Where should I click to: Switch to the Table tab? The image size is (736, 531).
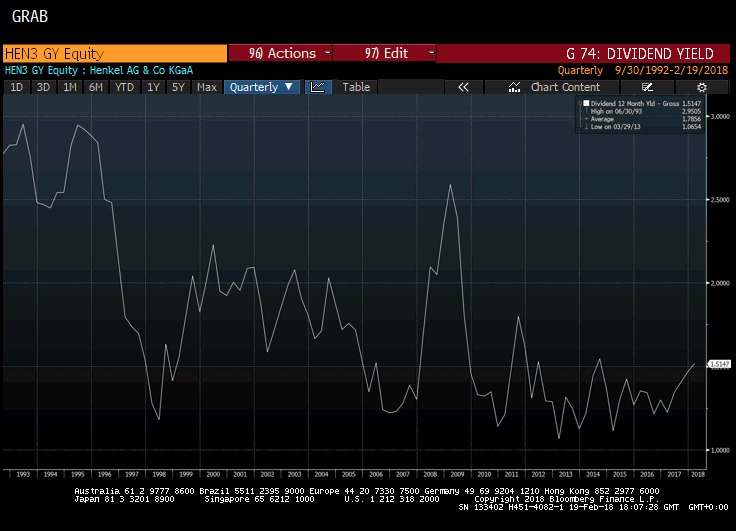[x=356, y=87]
